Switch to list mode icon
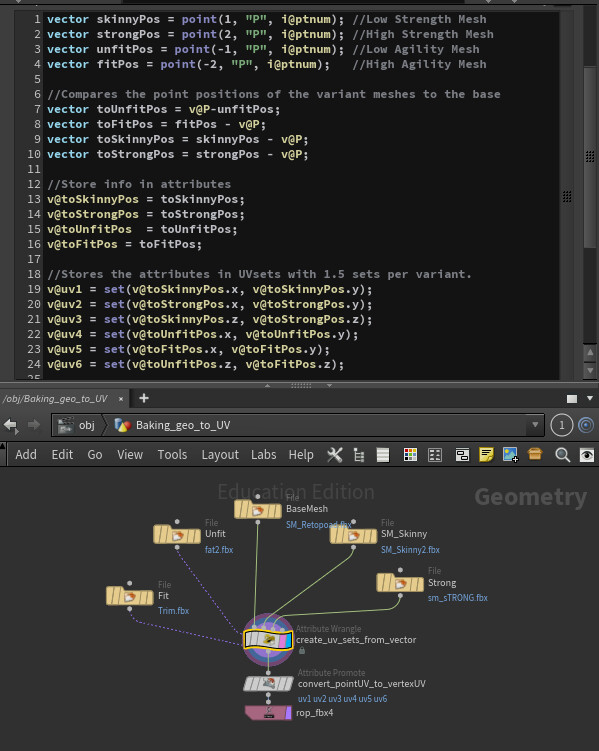The width and height of the screenshot is (599, 751). 383,455
